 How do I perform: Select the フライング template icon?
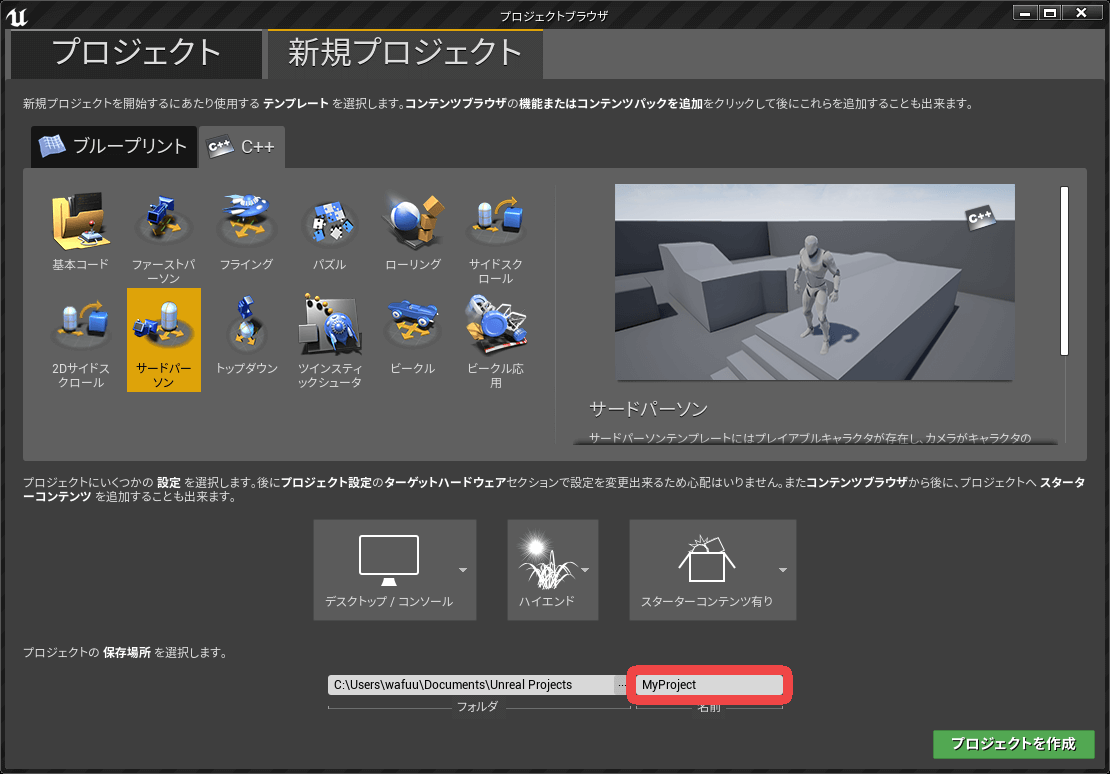point(246,222)
